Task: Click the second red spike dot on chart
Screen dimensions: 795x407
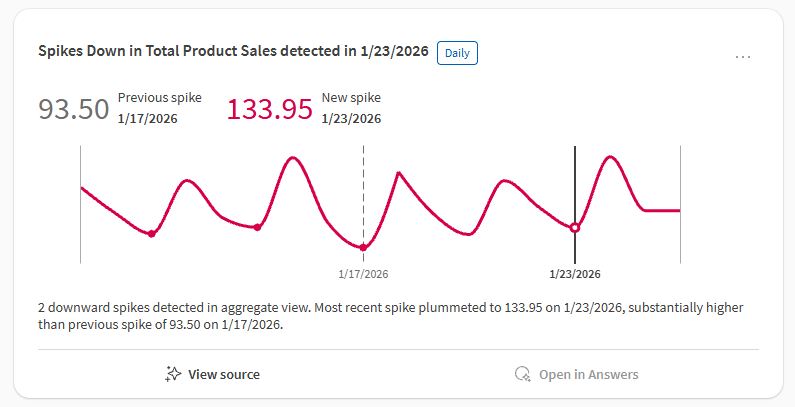Action: 258,228
